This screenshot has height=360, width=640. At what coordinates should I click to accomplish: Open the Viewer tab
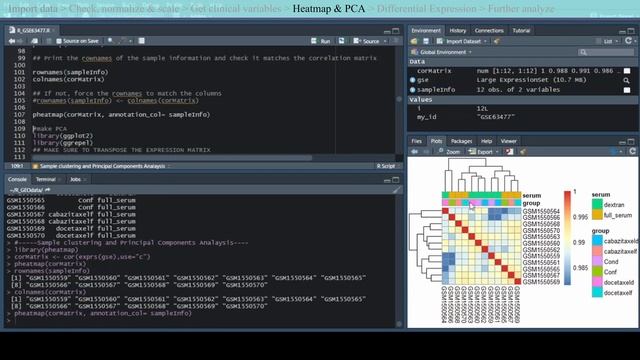[509, 141]
